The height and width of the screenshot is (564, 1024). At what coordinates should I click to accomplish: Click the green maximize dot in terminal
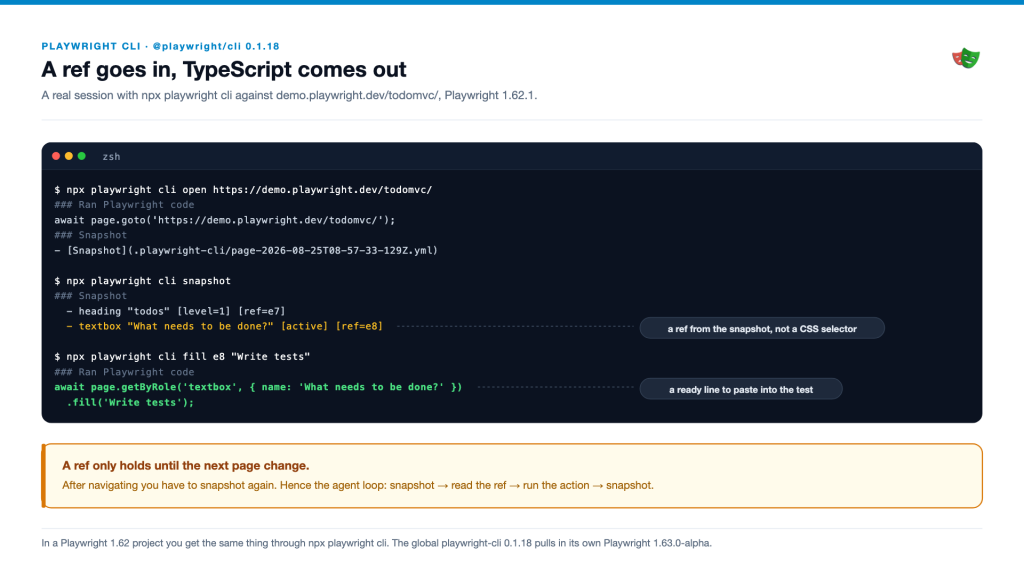(x=82, y=156)
